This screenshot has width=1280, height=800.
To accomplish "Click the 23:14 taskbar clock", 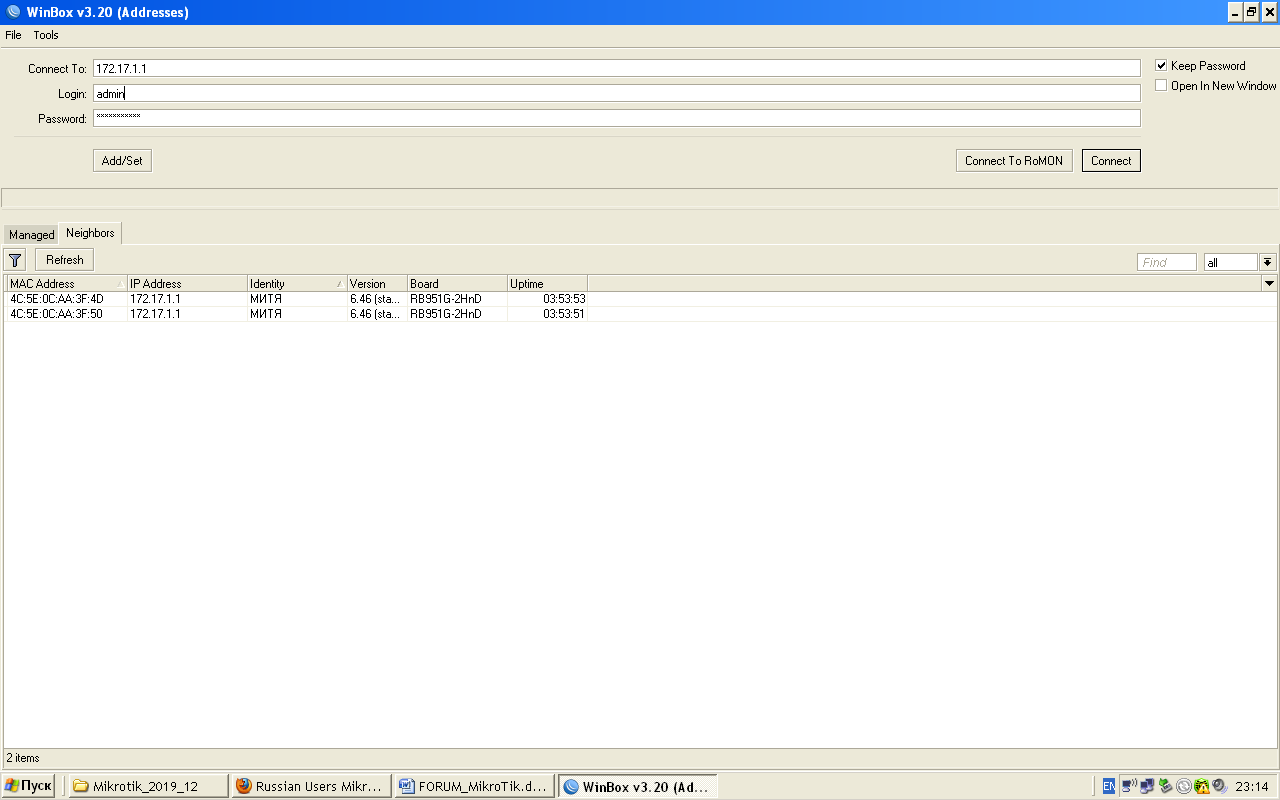I will click(1252, 786).
